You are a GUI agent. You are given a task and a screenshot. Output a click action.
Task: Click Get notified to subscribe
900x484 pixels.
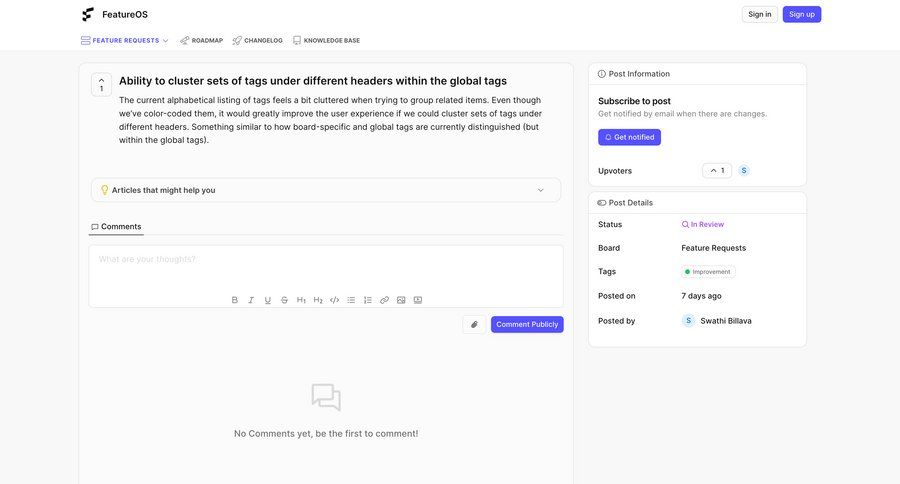pos(629,137)
